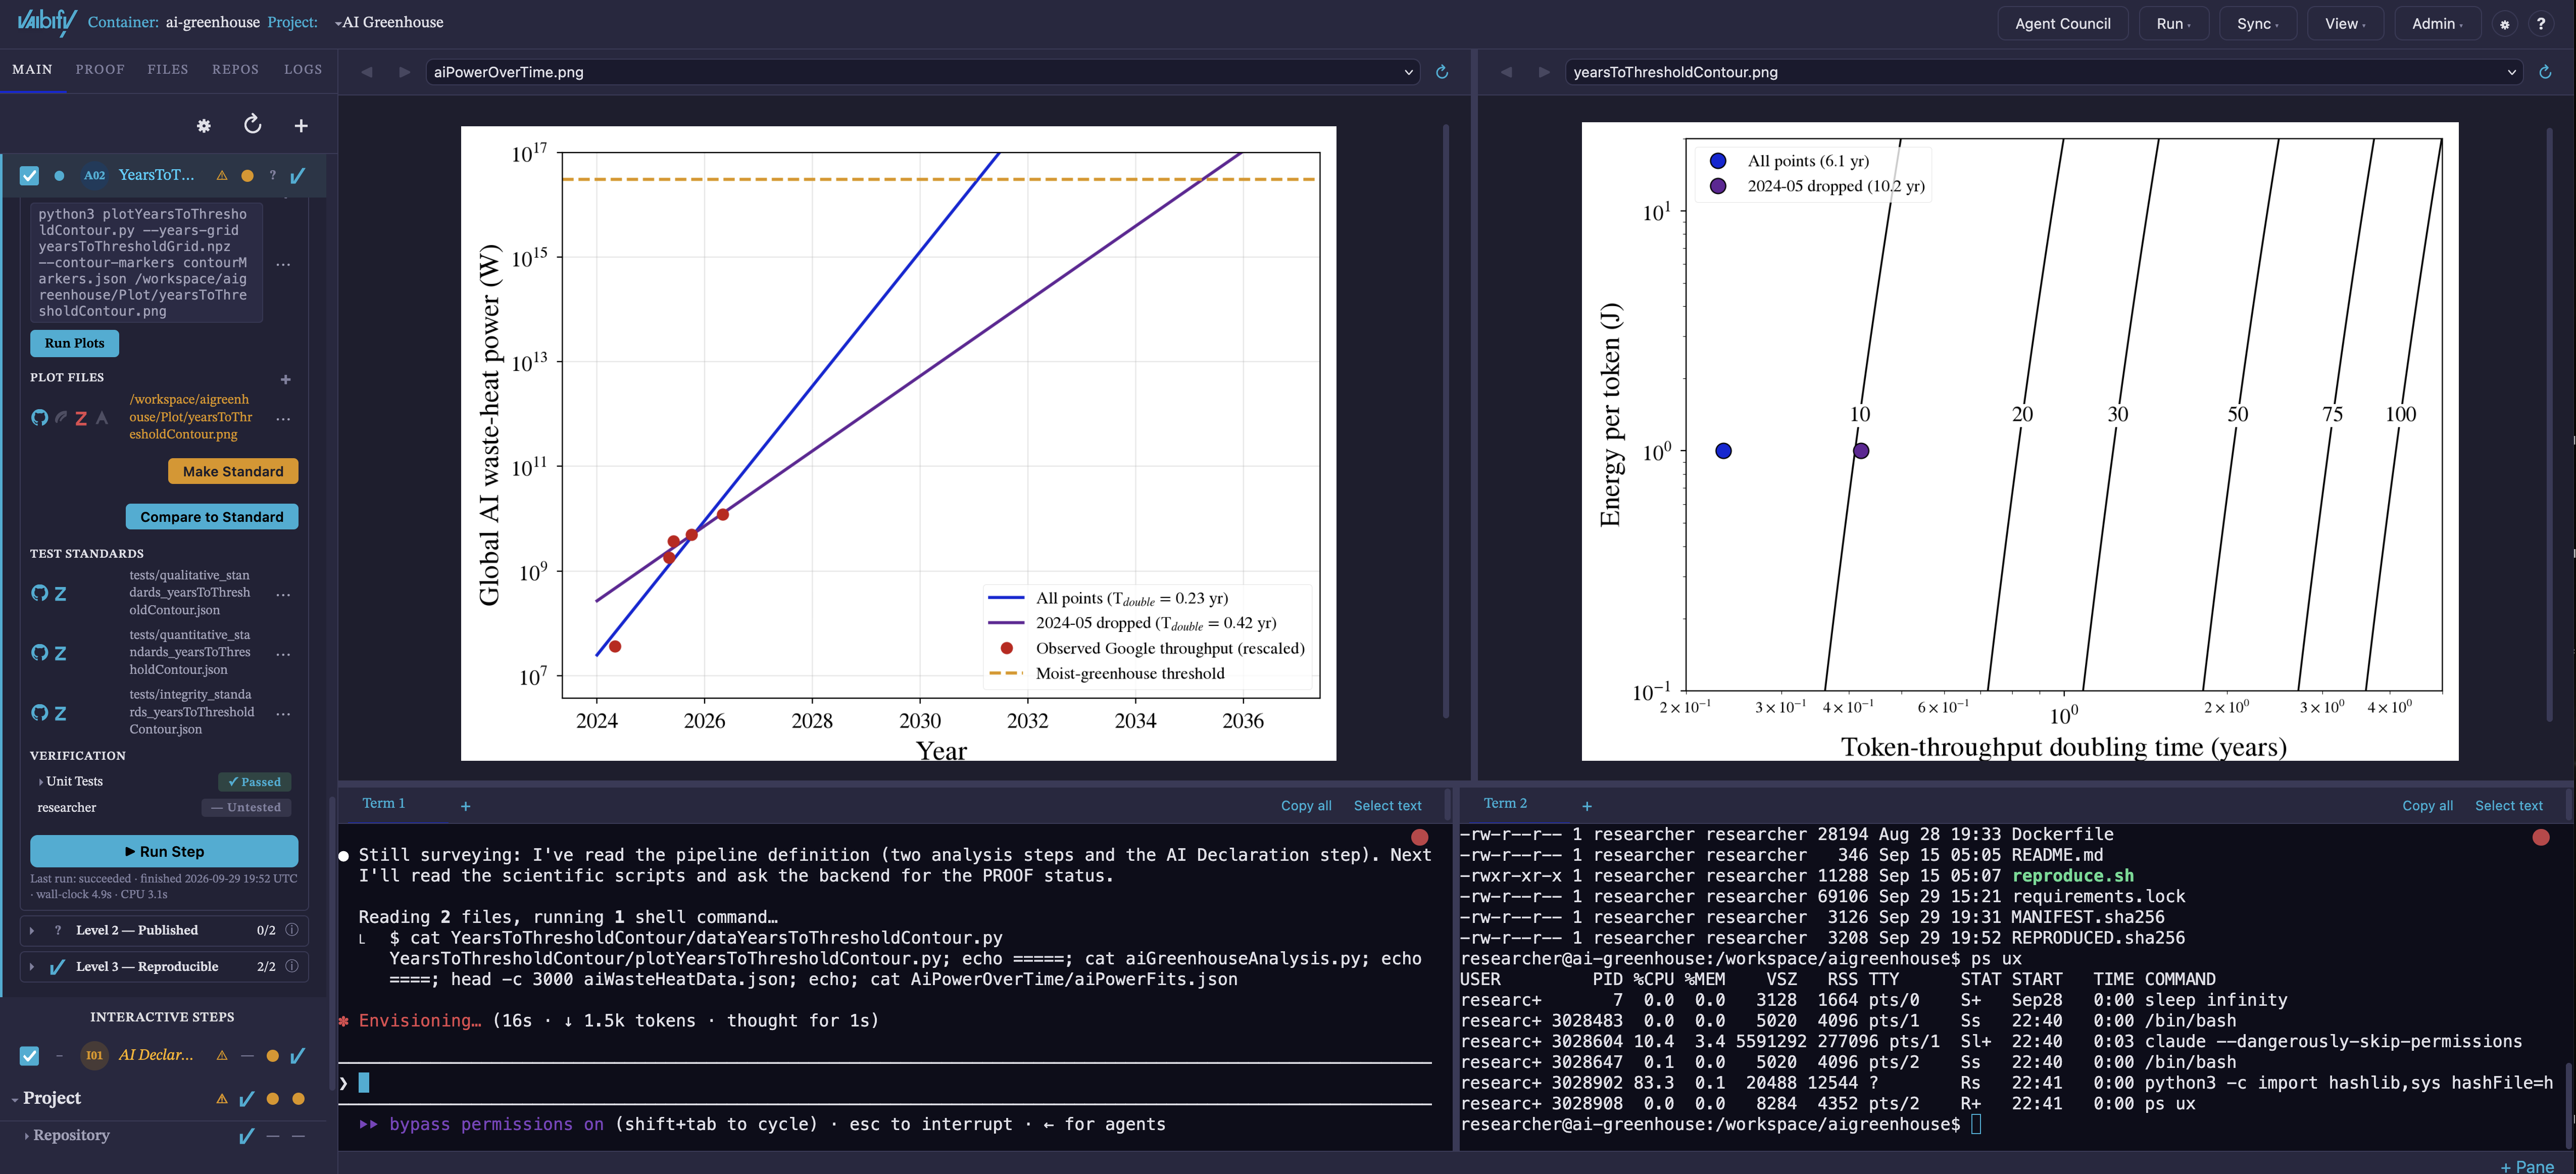Switch to the PROOF tab
Screen dimensions: 2576x1174
(x=100, y=69)
